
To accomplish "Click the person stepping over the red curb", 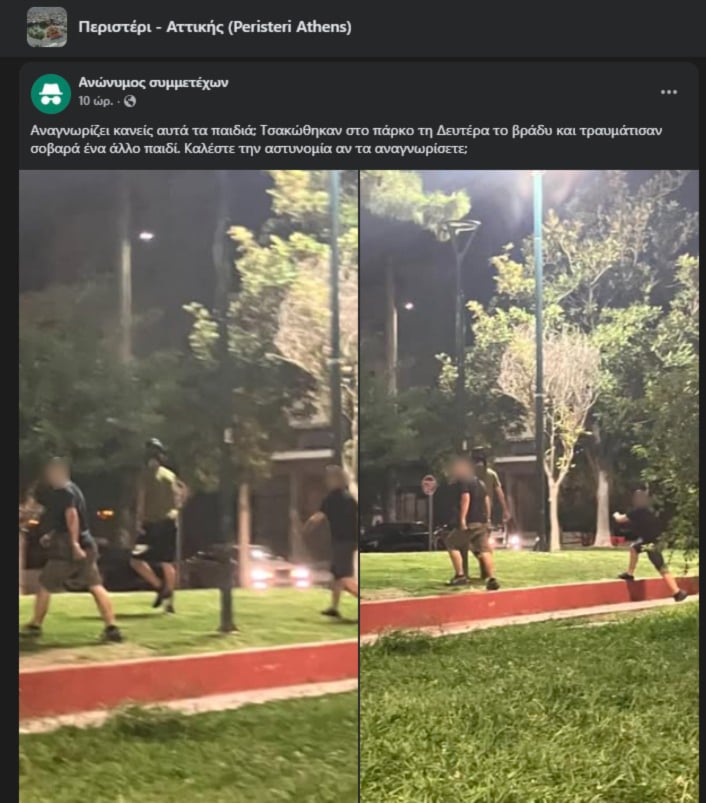I will pos(649,545).
